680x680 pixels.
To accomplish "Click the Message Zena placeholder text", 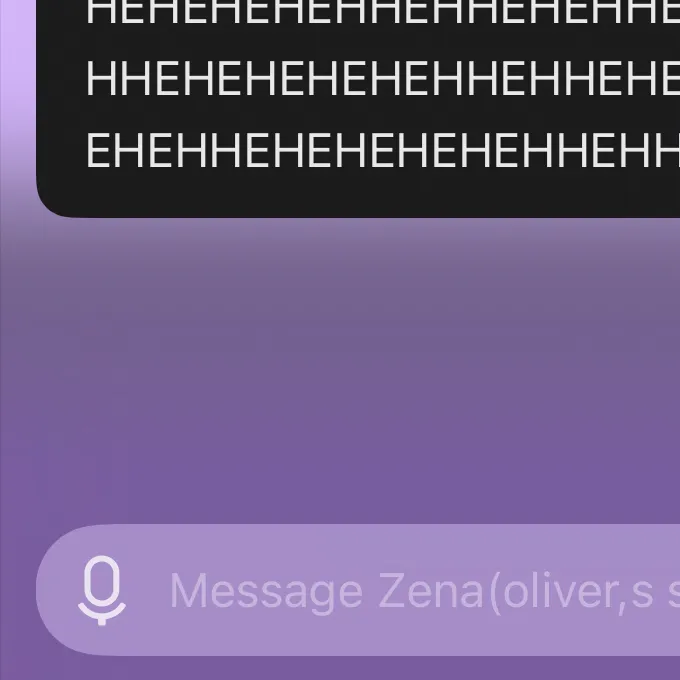I will point(424,592).
